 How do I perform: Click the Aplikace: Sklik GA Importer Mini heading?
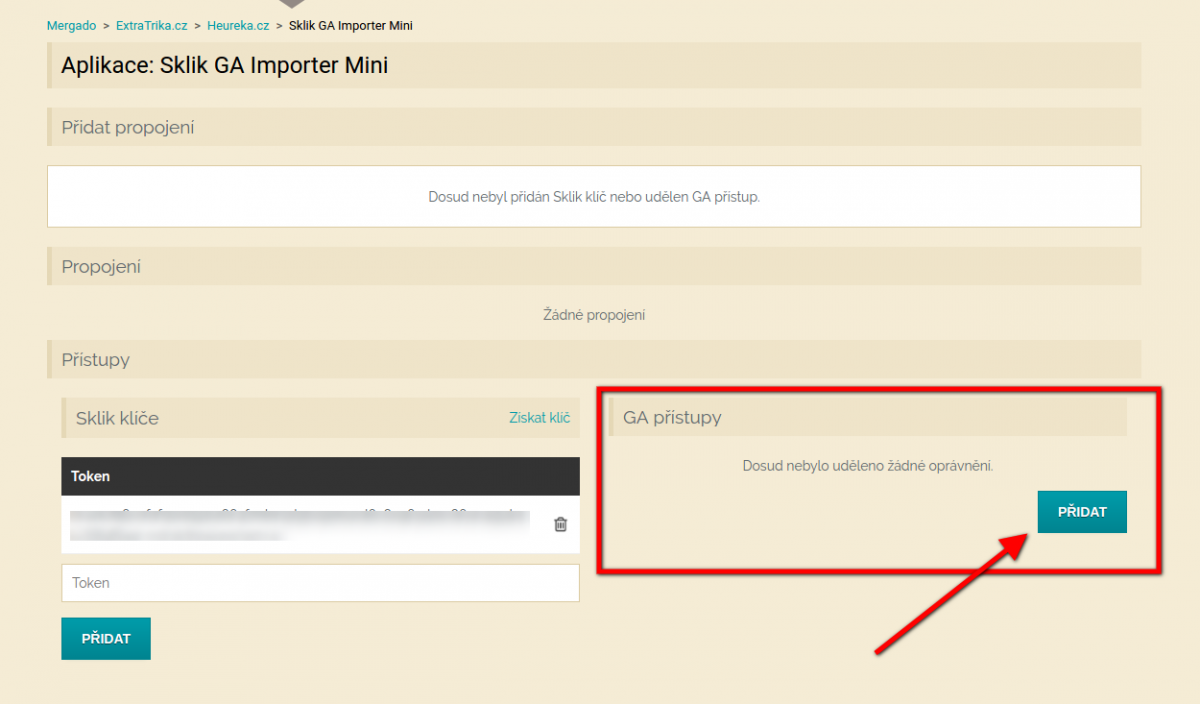(594, 66)
